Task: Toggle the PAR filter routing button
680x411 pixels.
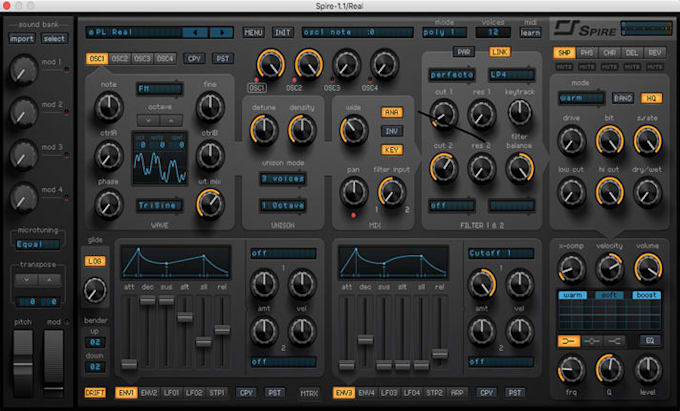Action: 463,52
